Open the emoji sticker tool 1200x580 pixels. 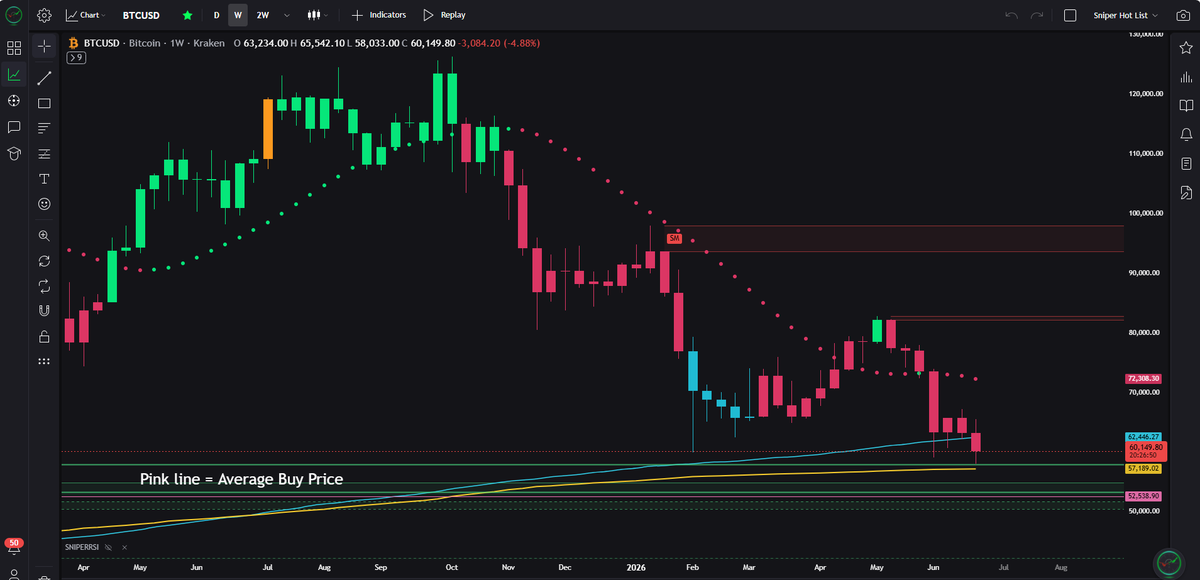click(44, 204)
